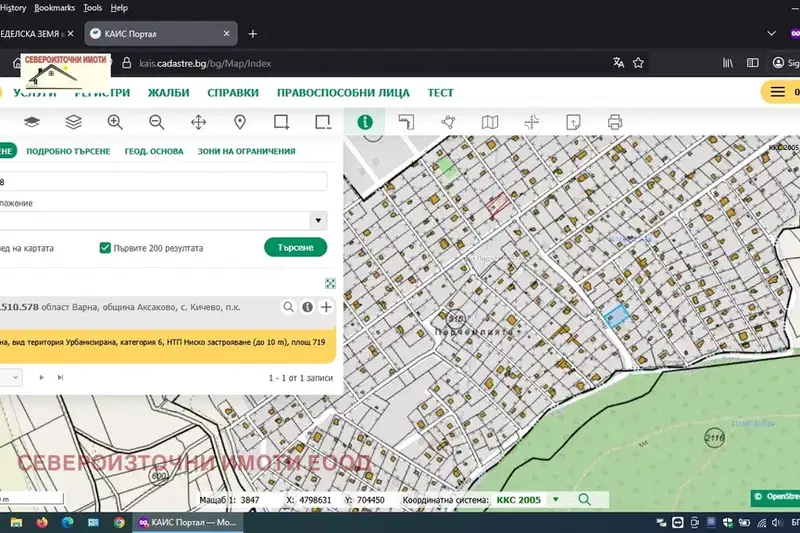
Task: Open the РЕГИСТРИ menu
Action: tap(102, 93)
